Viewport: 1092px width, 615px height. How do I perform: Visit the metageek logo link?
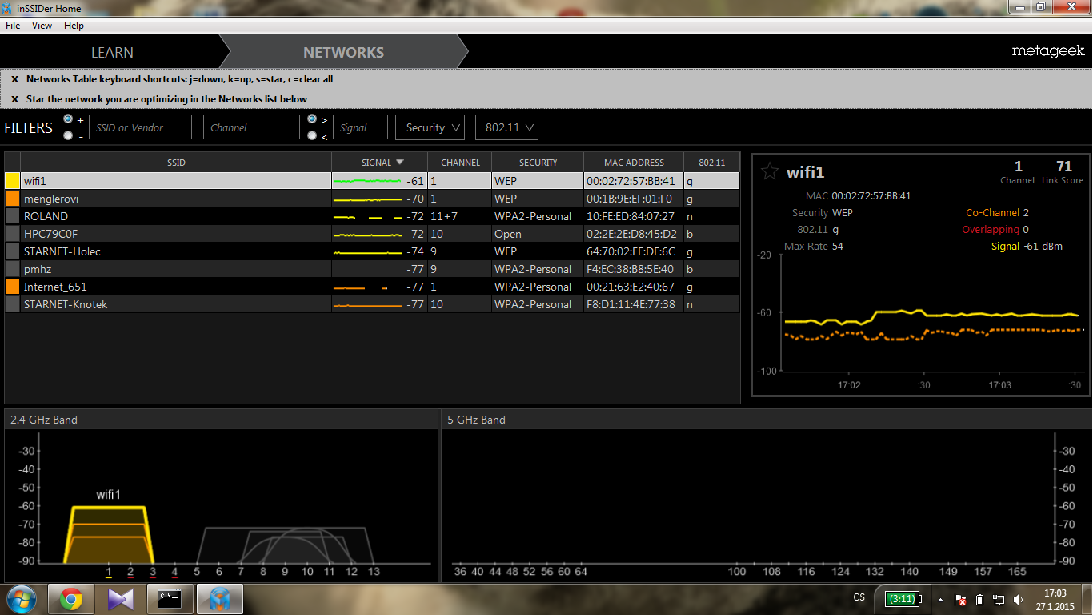coord(1047,51)
